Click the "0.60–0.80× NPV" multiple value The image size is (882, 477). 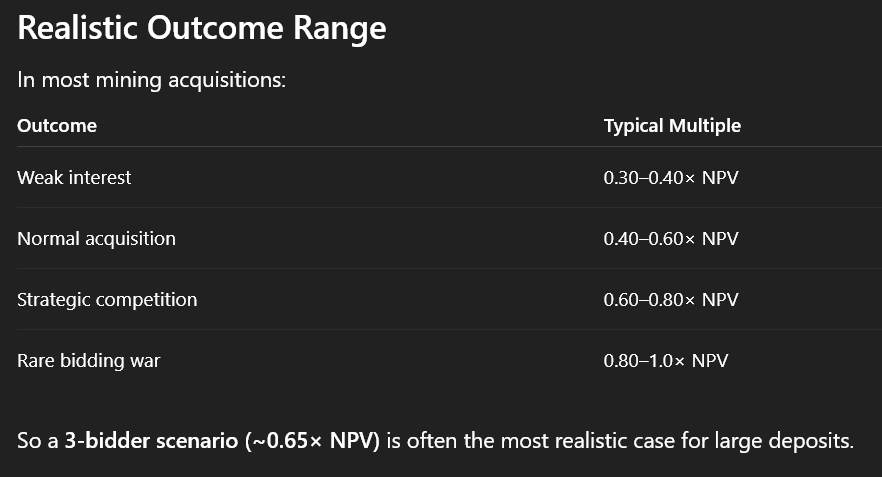tap(670, 300)
